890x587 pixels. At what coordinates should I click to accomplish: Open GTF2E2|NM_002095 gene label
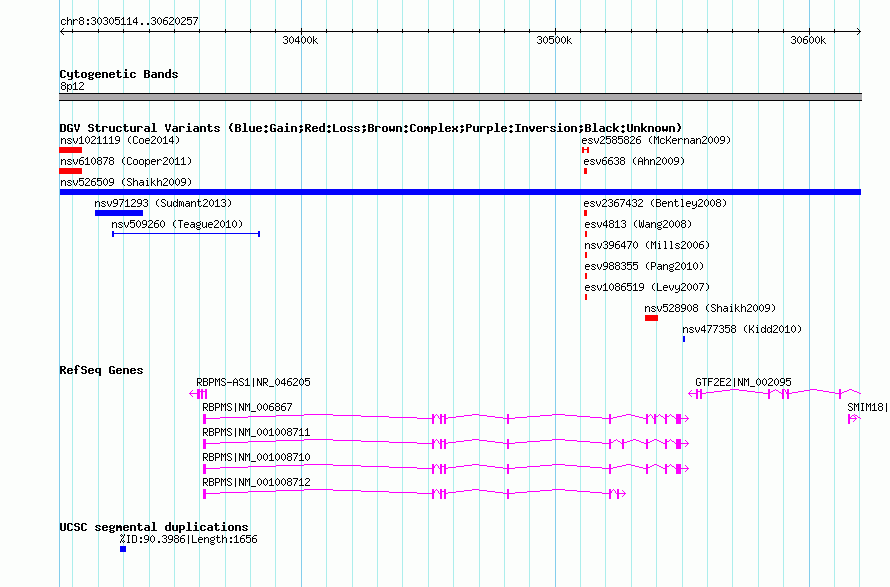[743, 382]
